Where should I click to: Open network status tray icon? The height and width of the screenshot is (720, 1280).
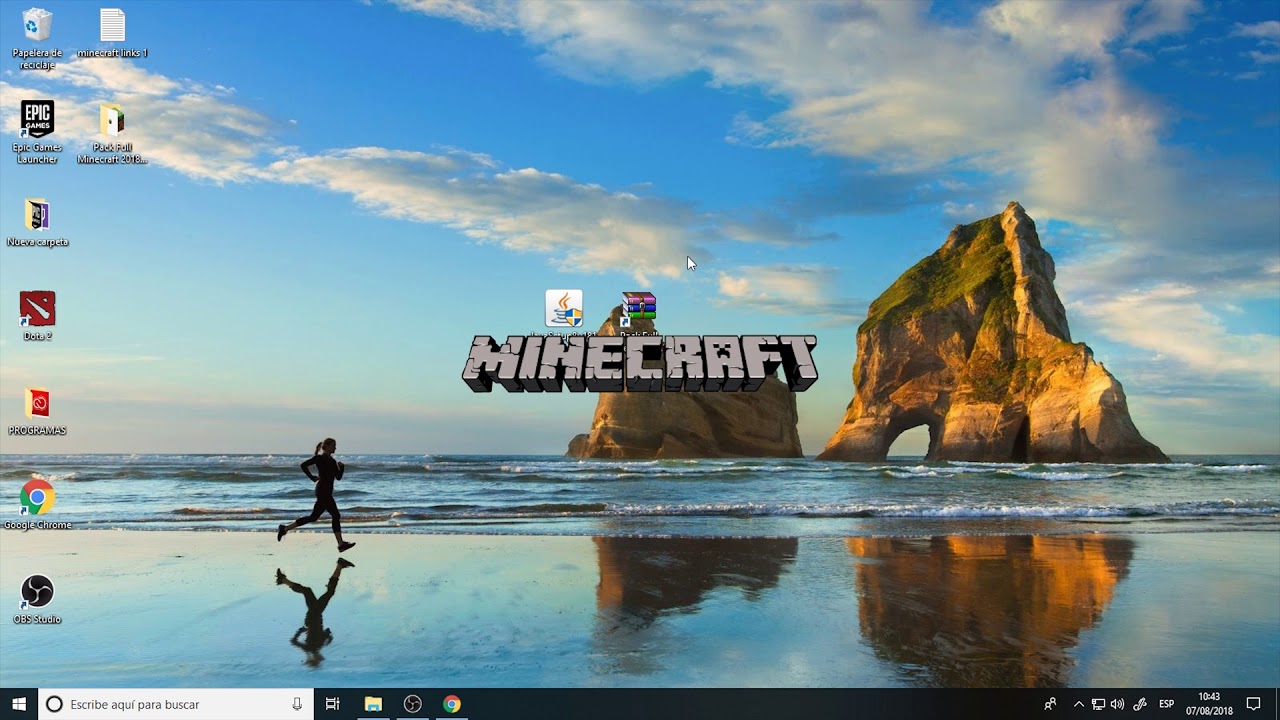click(1098, 704)
